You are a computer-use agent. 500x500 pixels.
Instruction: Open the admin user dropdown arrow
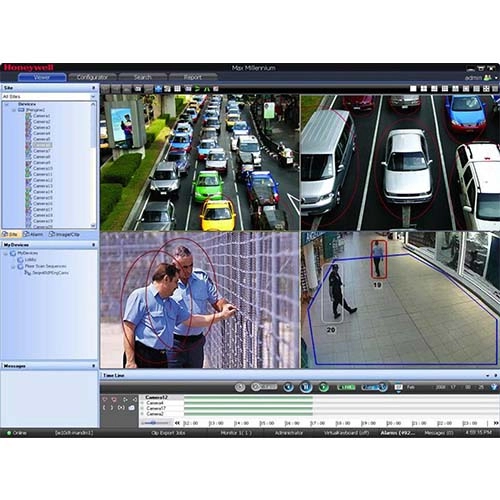coord(496,78)
